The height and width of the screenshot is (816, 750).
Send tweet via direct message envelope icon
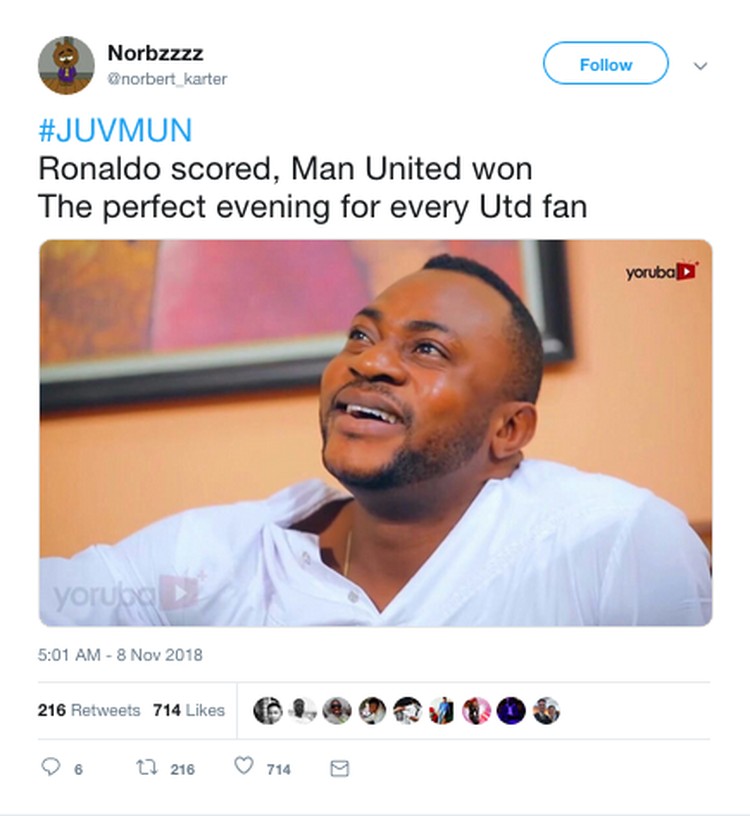(339, 768)
